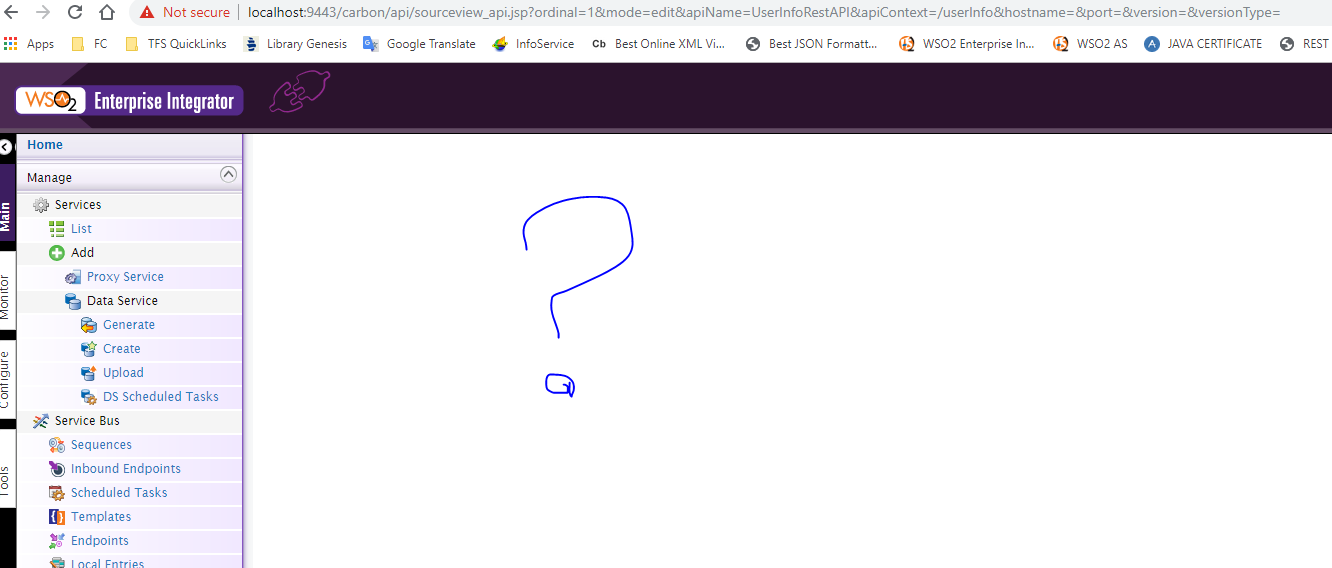Viewport: 1332px width, 568px height.
Task: Open the Home link in sidebar
Action: click(x=45, y=145)
